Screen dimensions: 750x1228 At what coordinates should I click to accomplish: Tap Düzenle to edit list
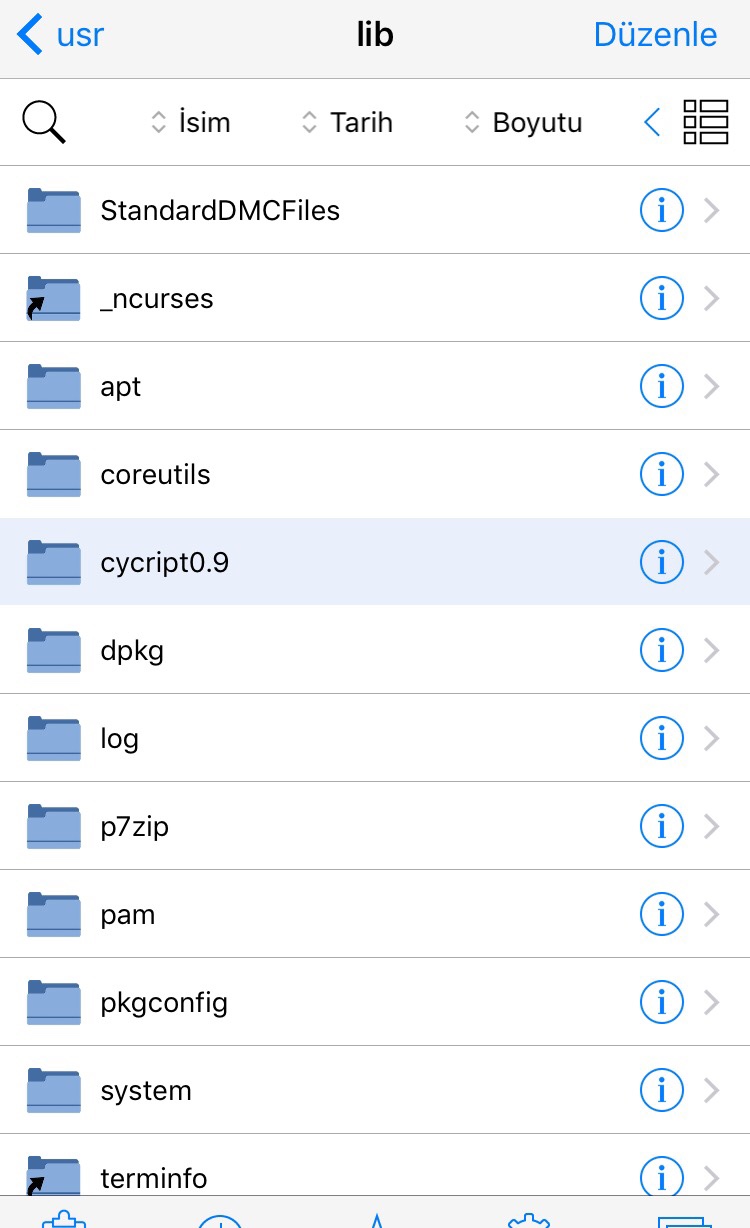[655, 35]
